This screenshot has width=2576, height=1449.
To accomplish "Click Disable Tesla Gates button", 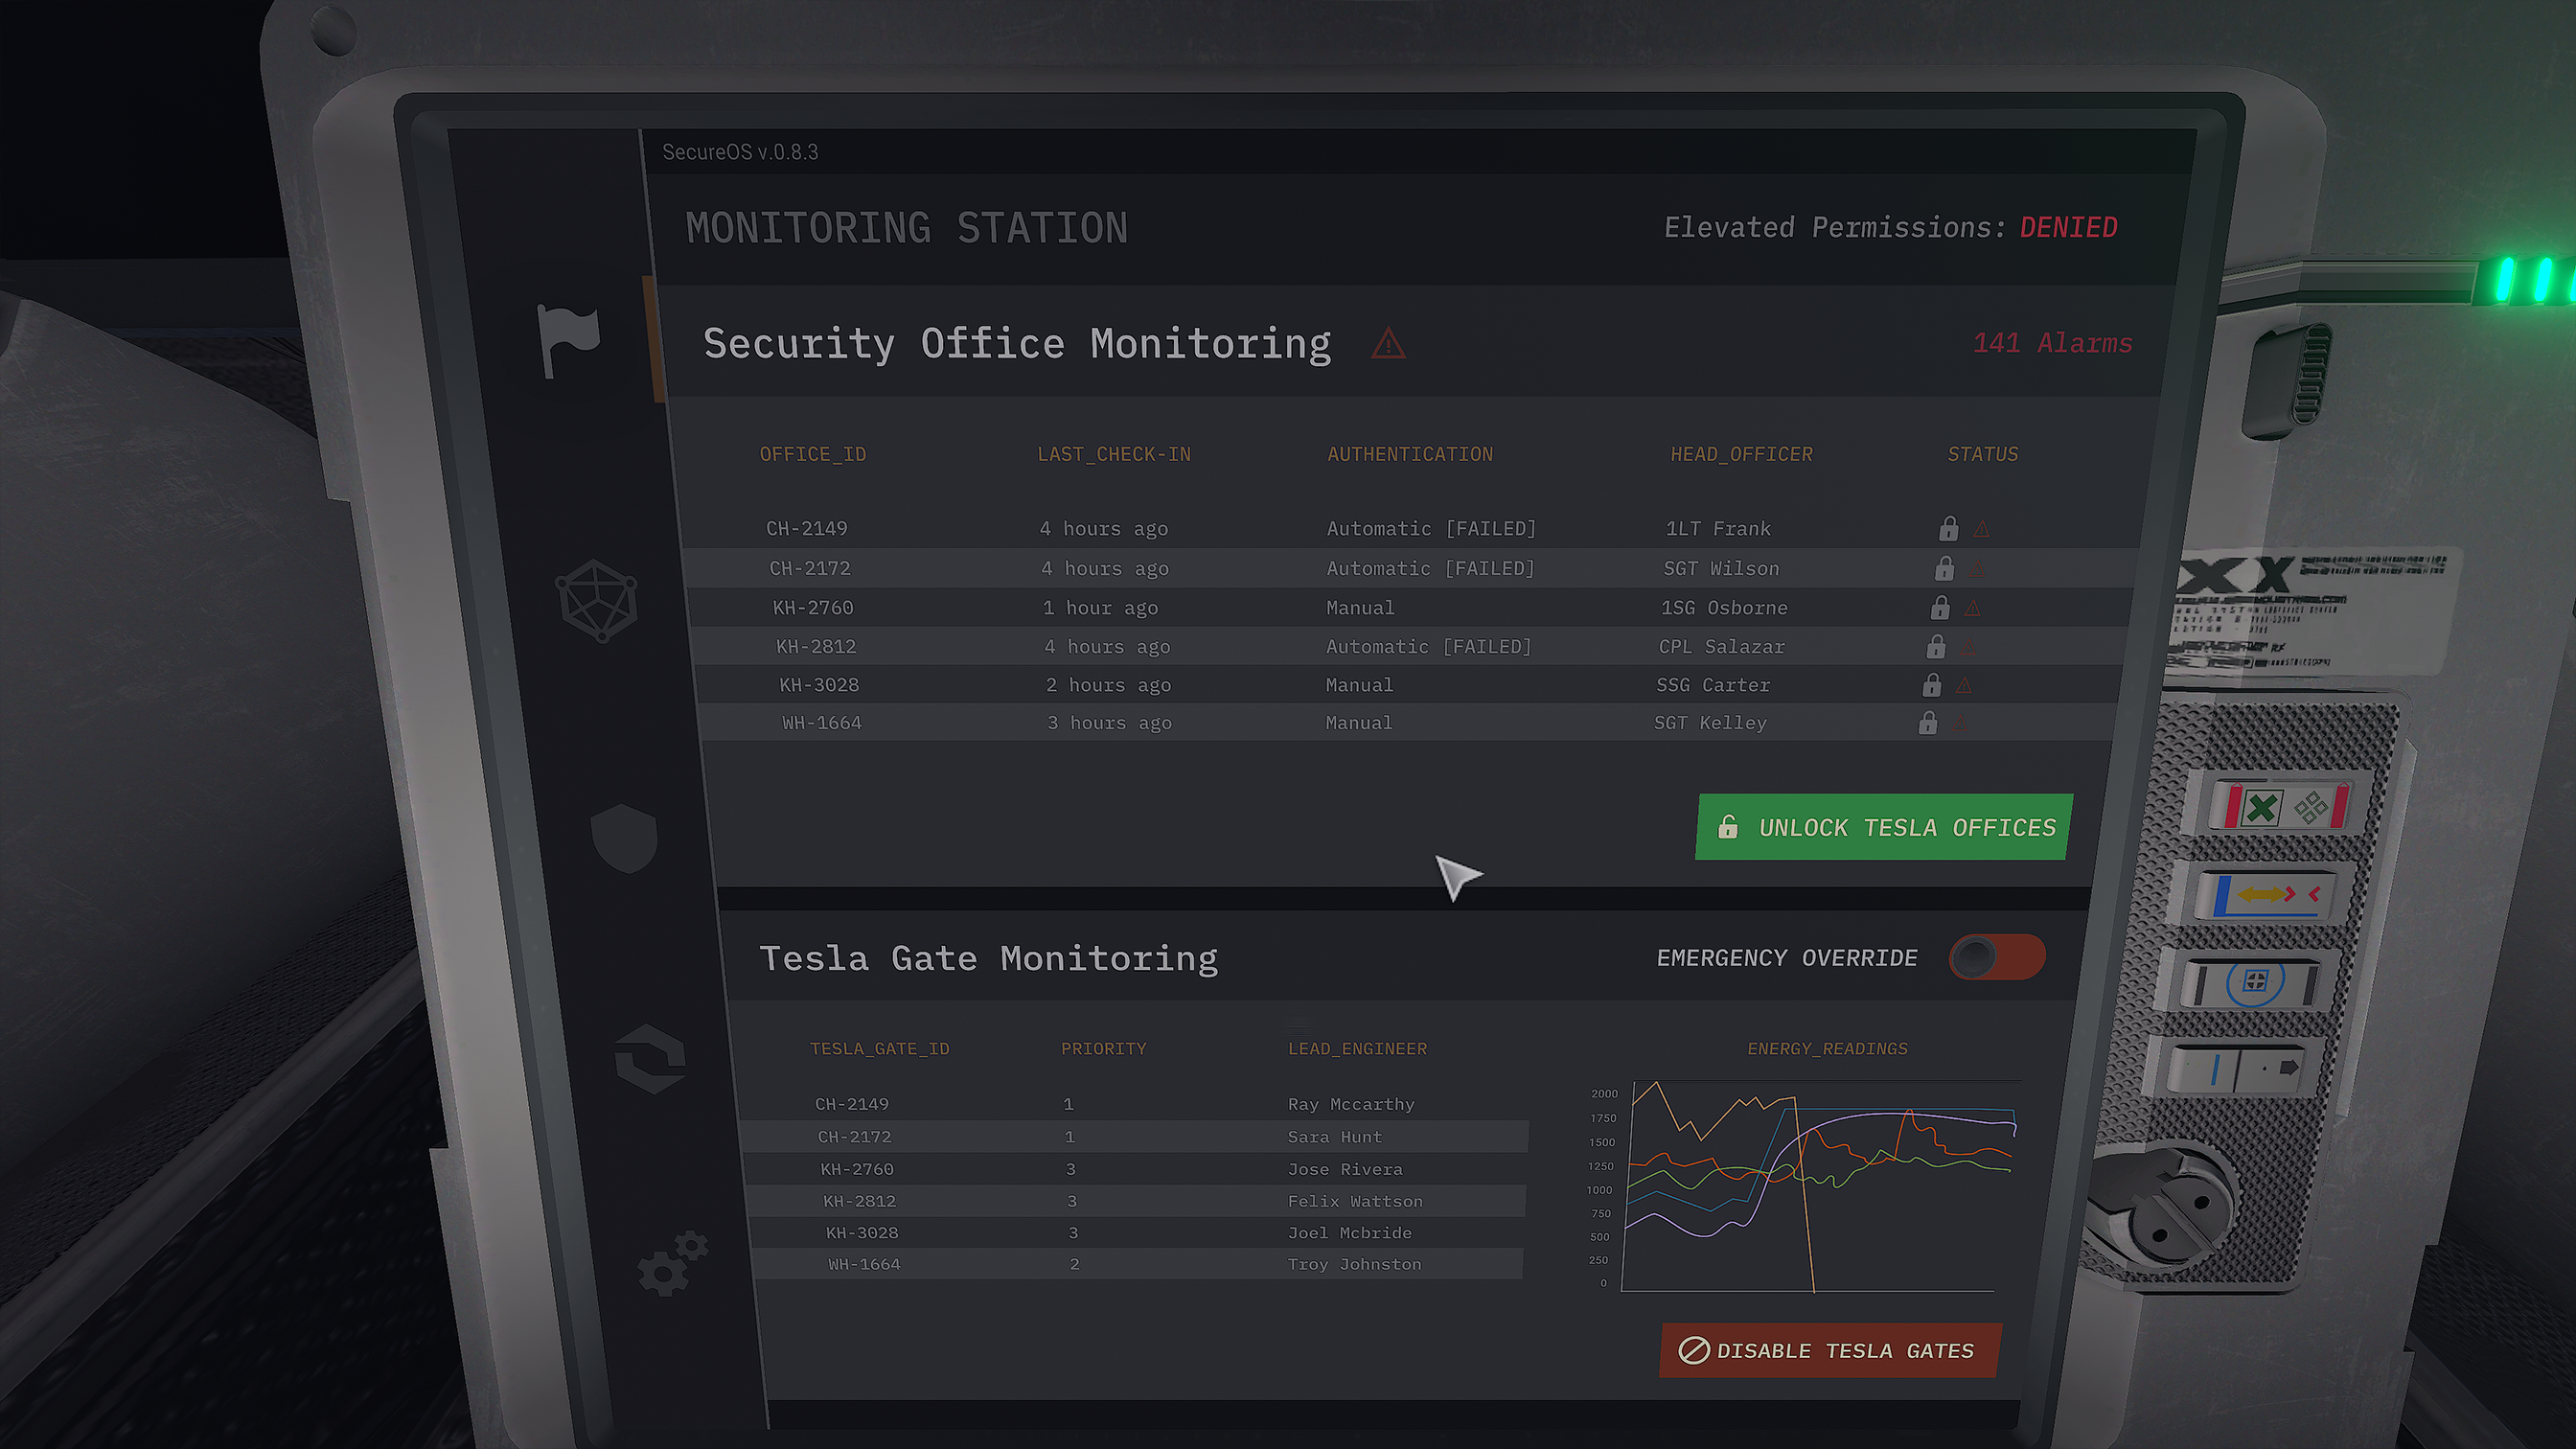I will pyautogui.click(x=1830, y=1350).
